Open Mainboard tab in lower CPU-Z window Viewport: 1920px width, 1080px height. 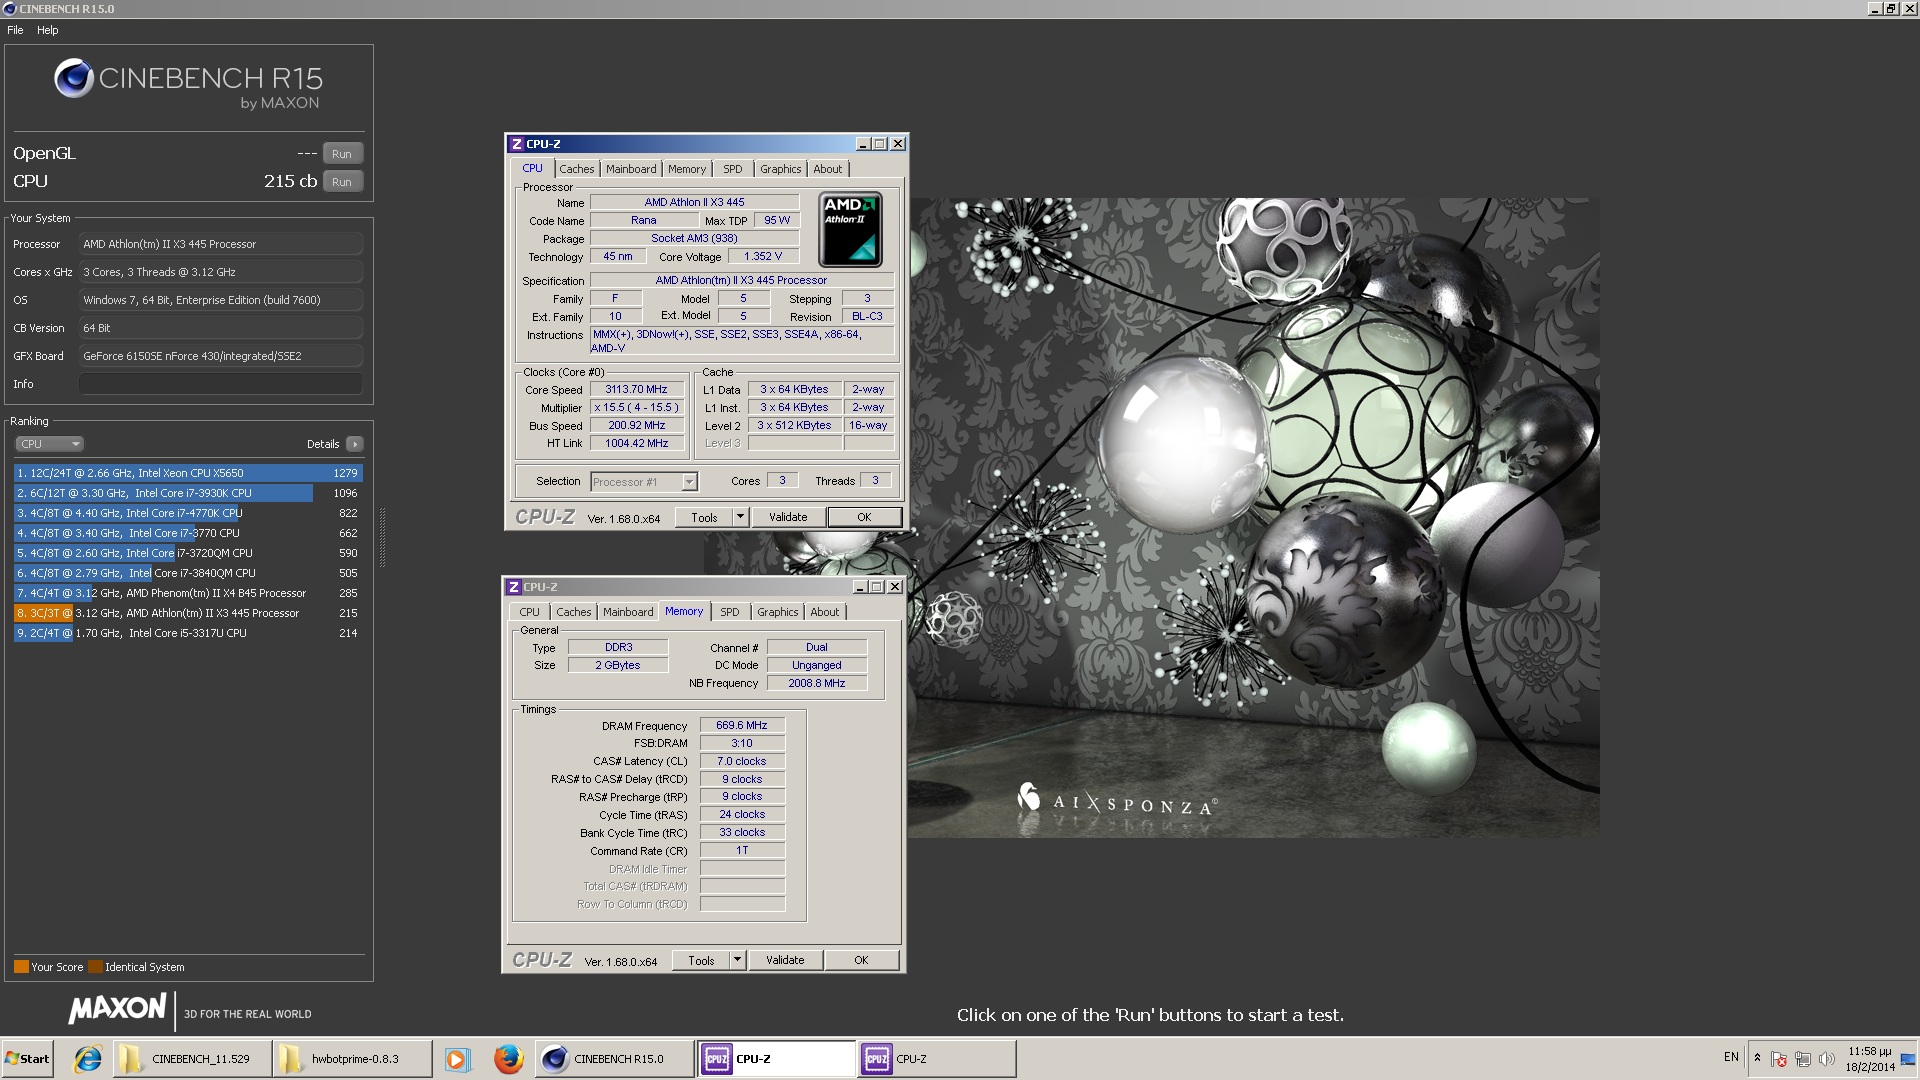[x=628, y=612]
